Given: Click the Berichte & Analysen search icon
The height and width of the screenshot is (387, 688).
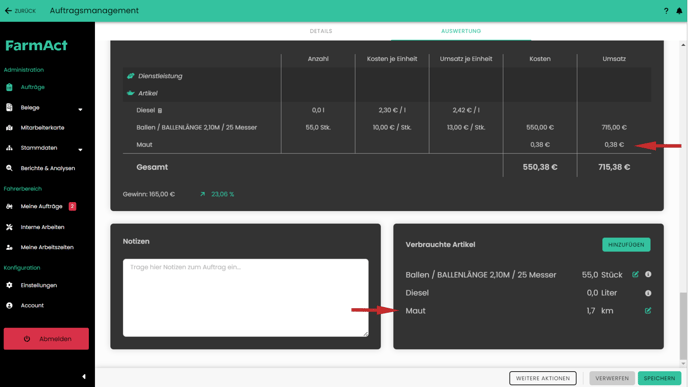Looking at the screenshot, I should tap(9, 168).
